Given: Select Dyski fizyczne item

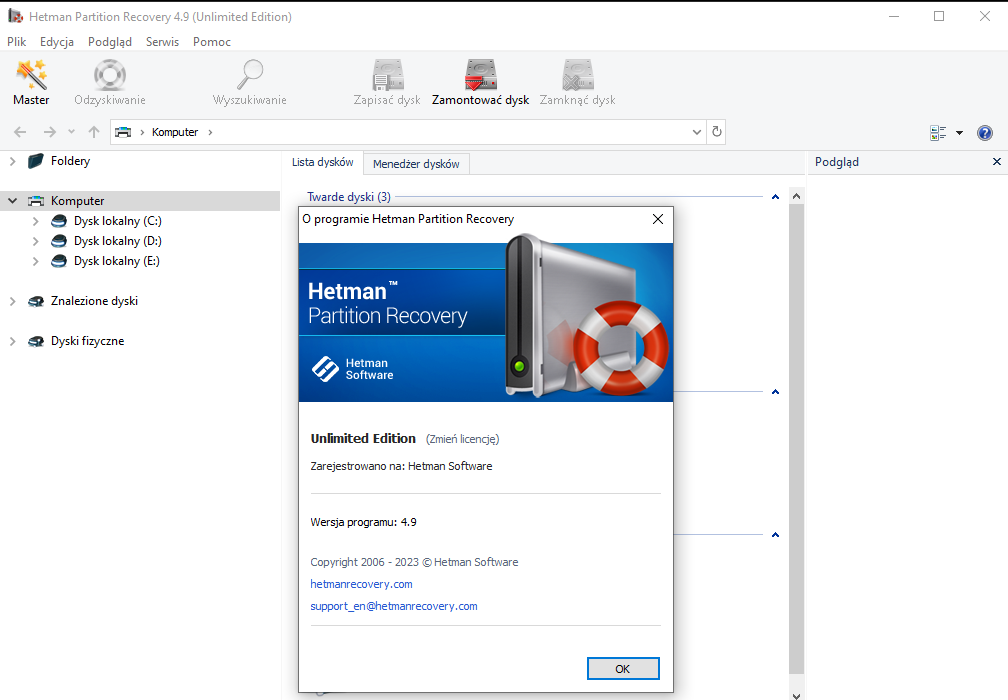Looking at the screenshot, I should coord(87,341).
